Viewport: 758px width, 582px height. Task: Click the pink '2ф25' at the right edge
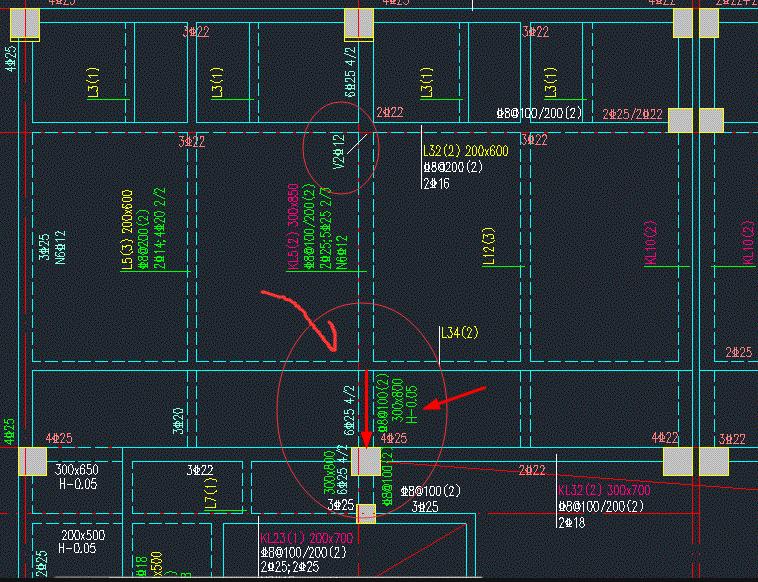point(739,352)
